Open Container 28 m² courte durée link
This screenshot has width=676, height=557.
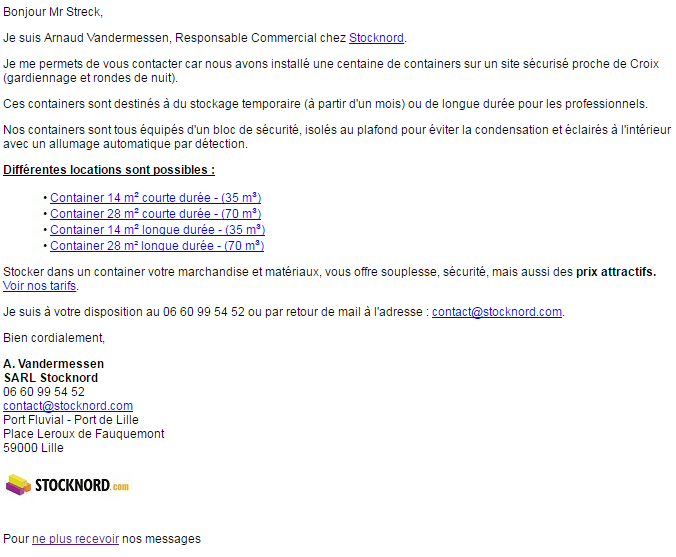point(156,213)
